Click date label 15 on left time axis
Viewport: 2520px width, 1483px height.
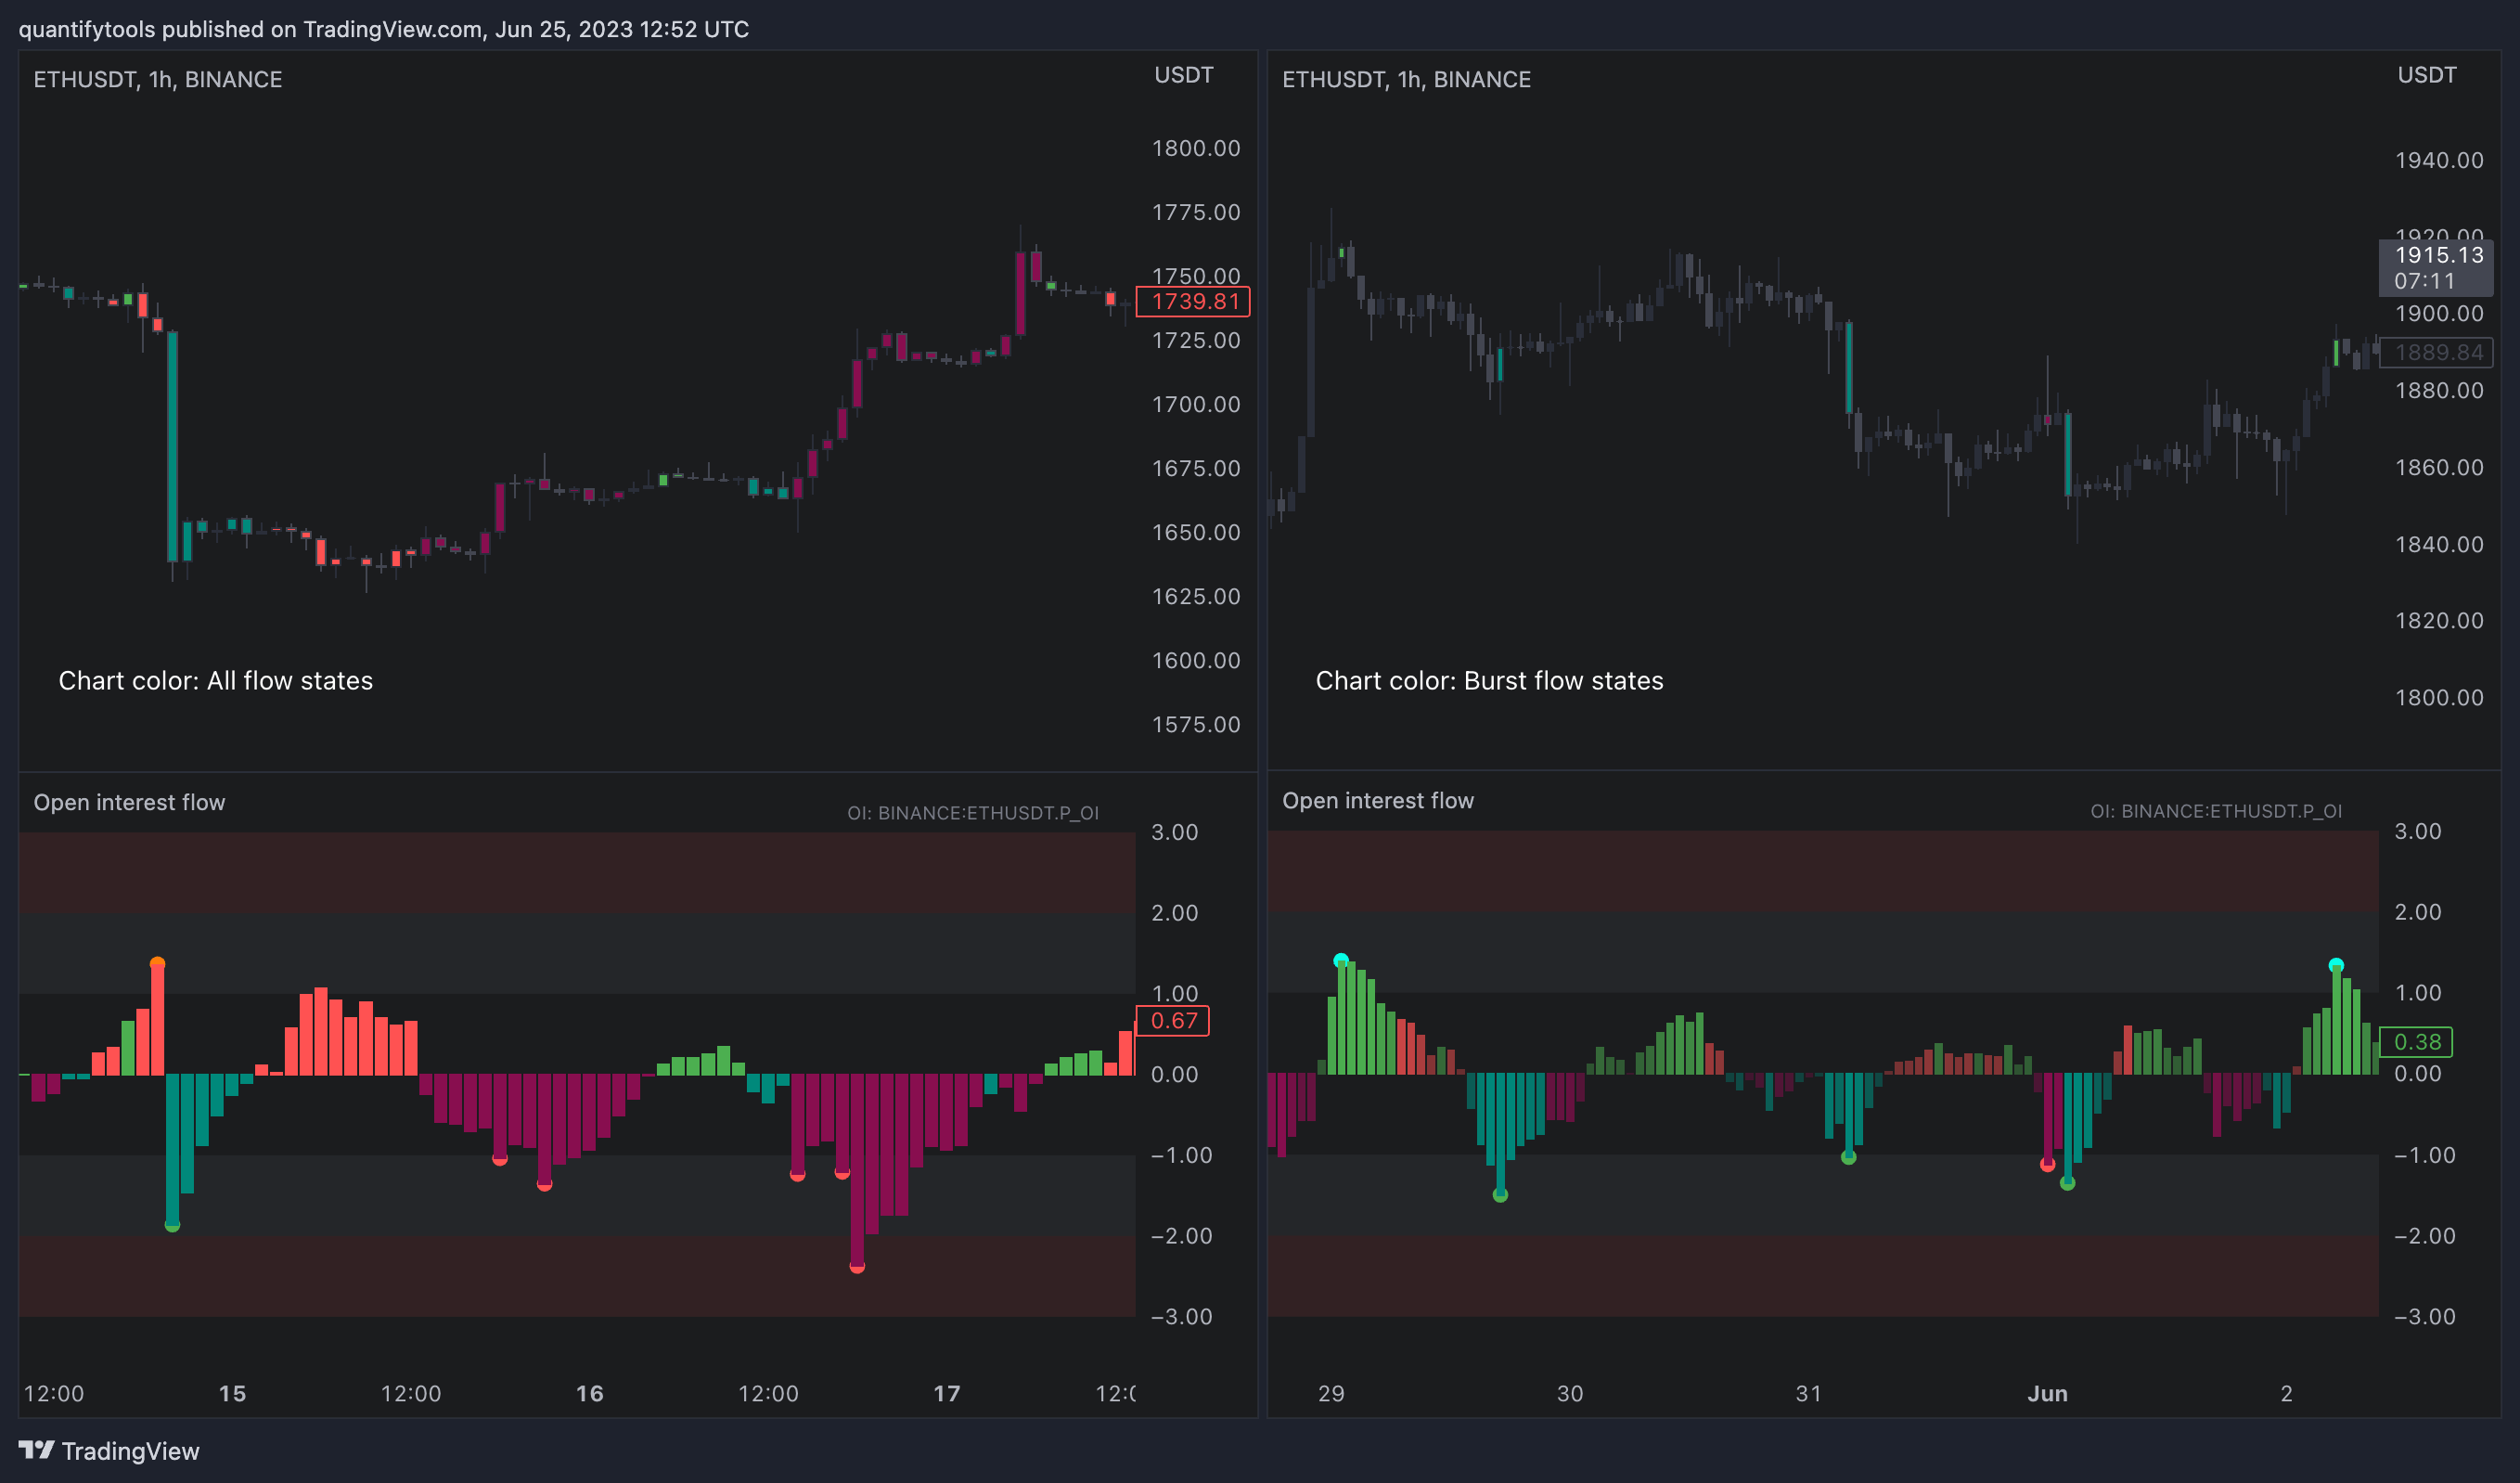point(232,1393)
